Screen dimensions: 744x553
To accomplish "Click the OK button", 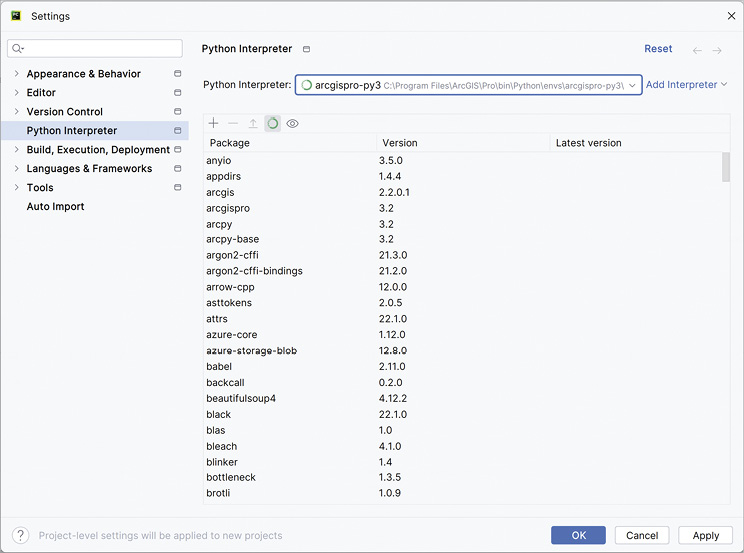I will 578,535.
